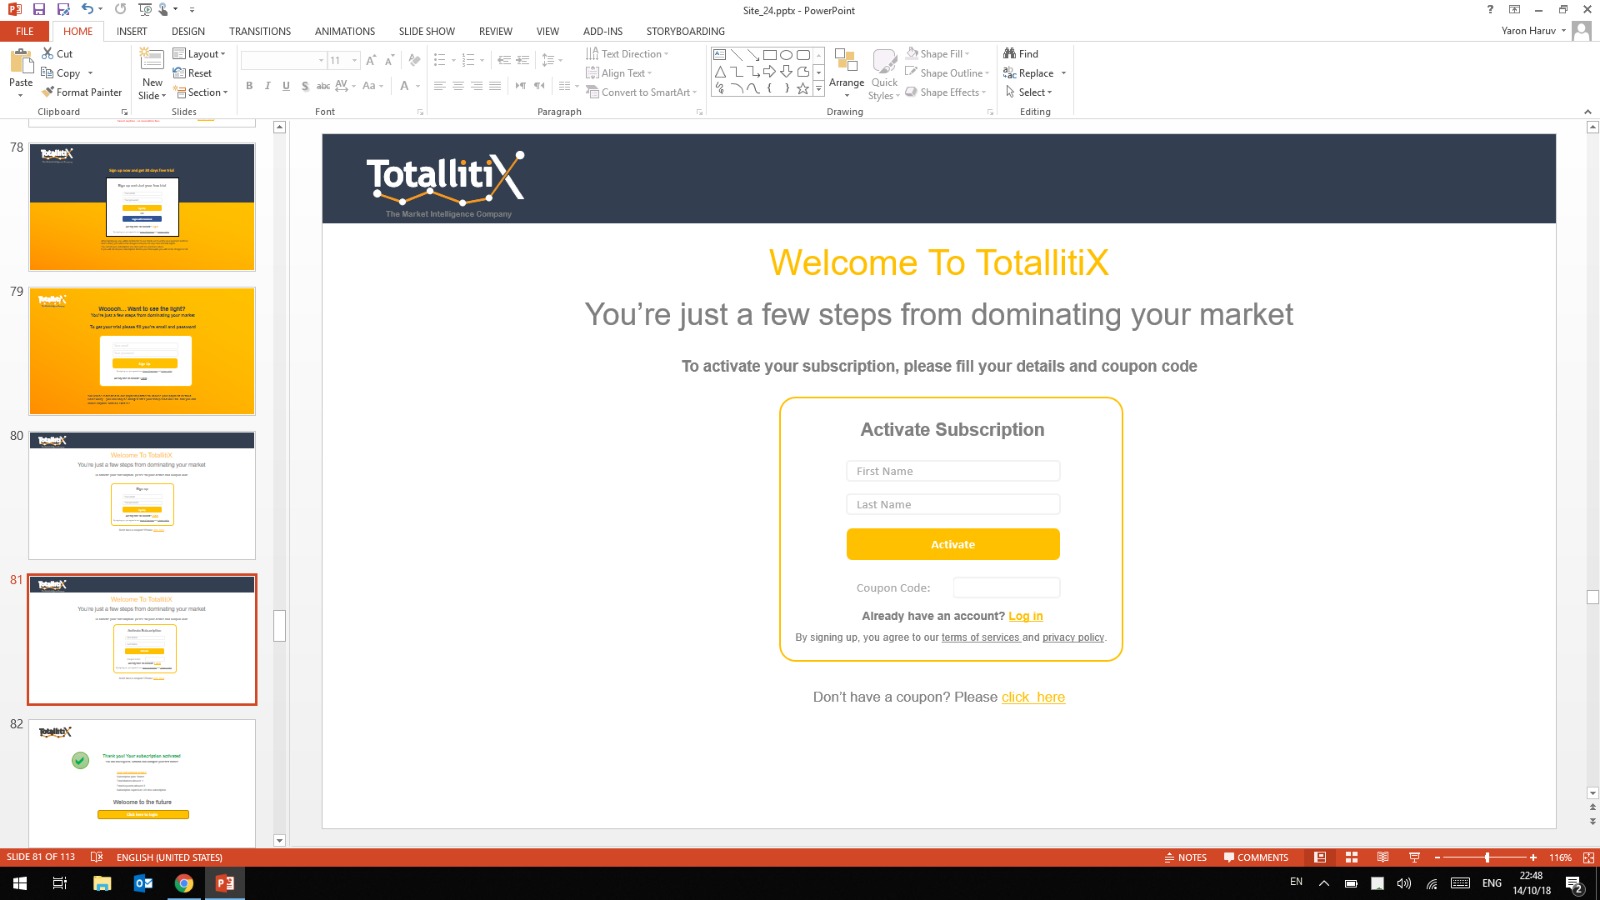Toggle Bold formatting
This screenshot has height=900, width=1600.
249,86
